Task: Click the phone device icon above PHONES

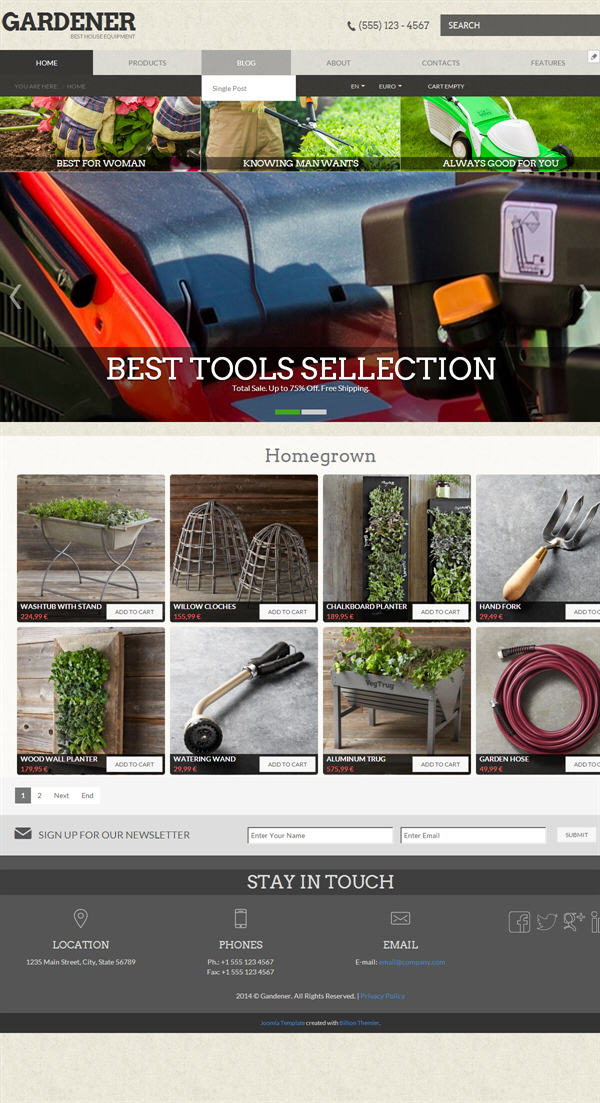Action: click(x=241, y=918)
